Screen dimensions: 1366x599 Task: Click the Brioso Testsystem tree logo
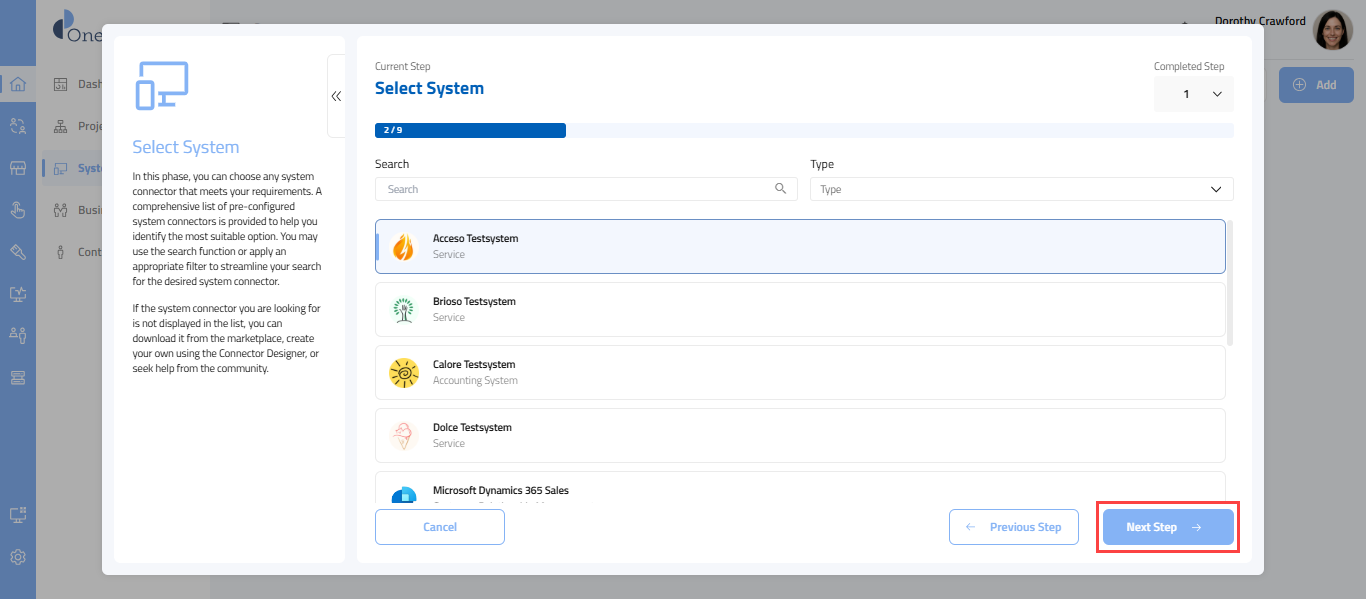[403, 310]
